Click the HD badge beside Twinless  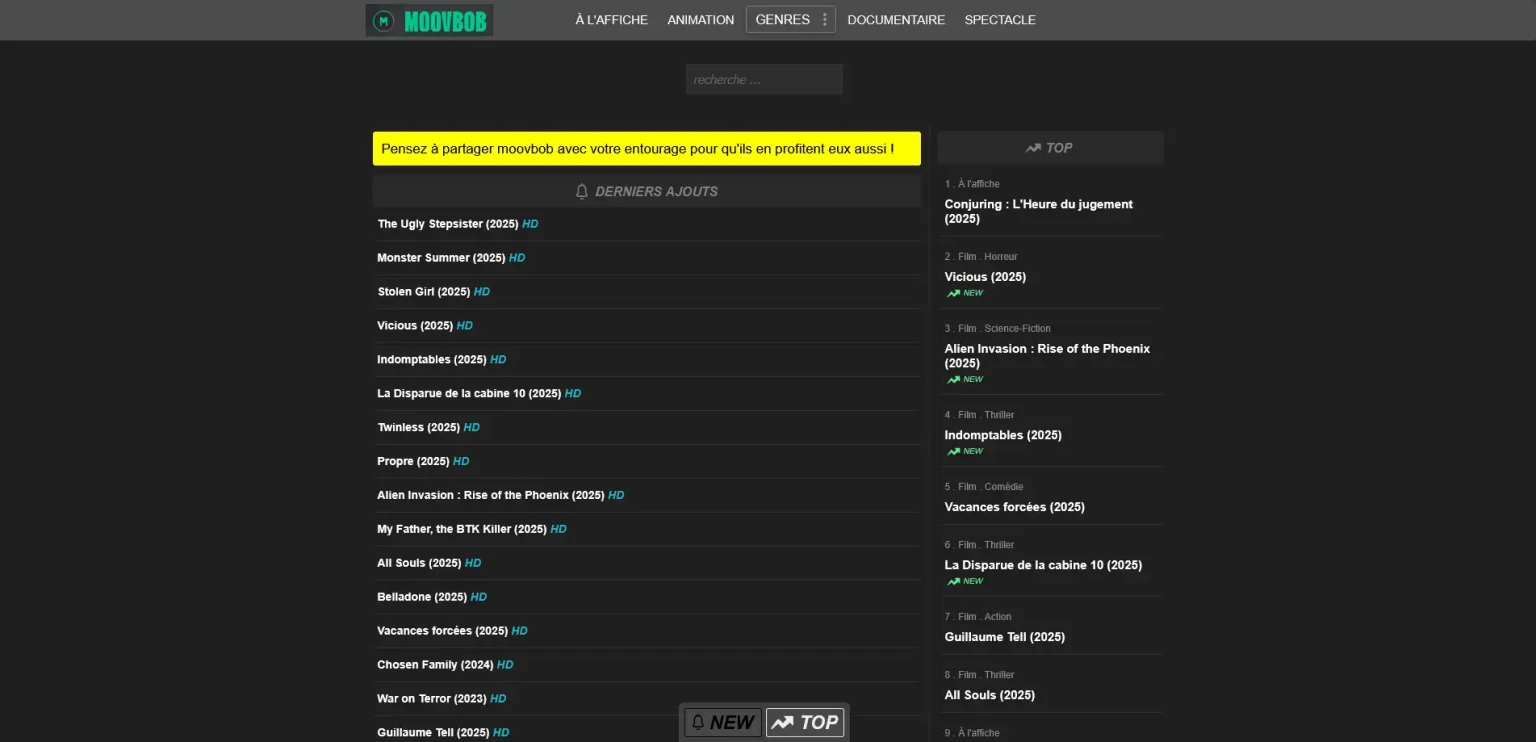tap(472, 428)
